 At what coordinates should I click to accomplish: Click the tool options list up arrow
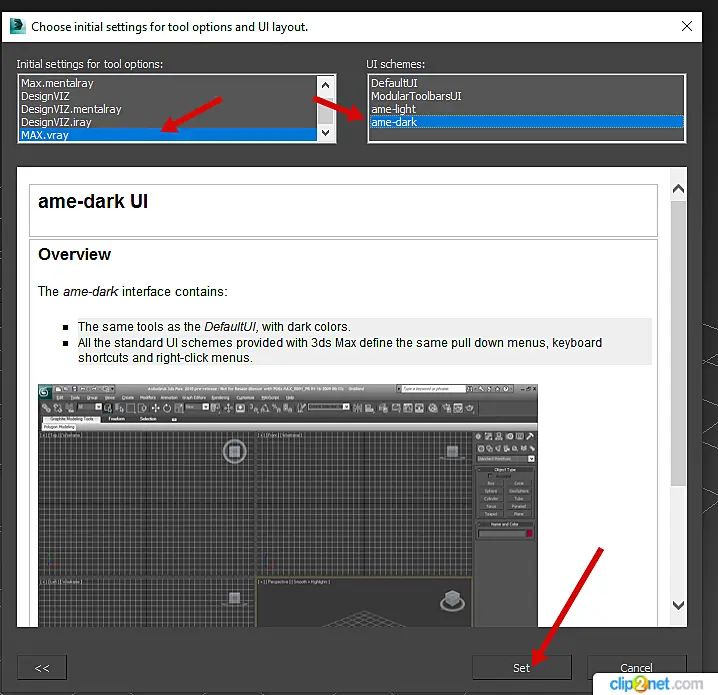[326, 85]
